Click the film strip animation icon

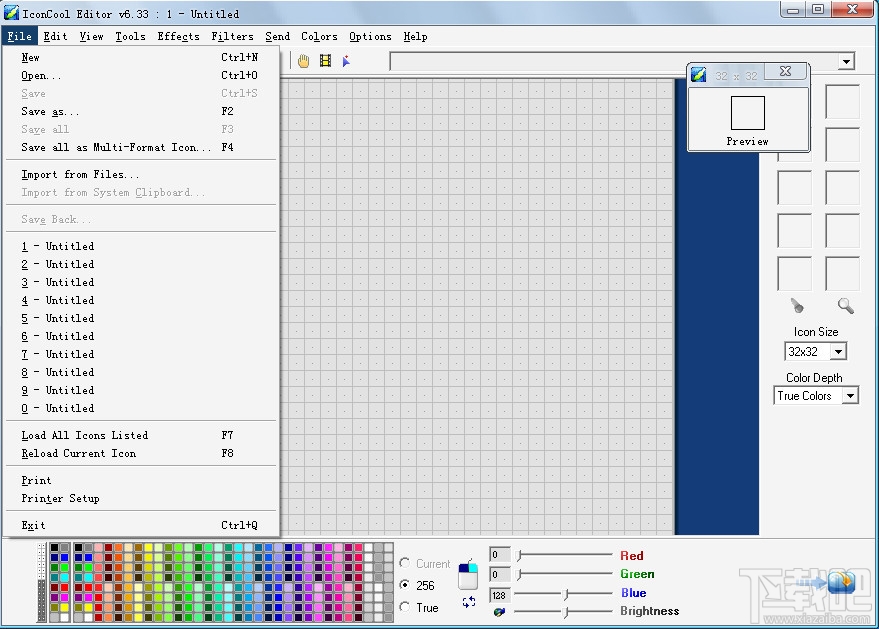[325, 60]
